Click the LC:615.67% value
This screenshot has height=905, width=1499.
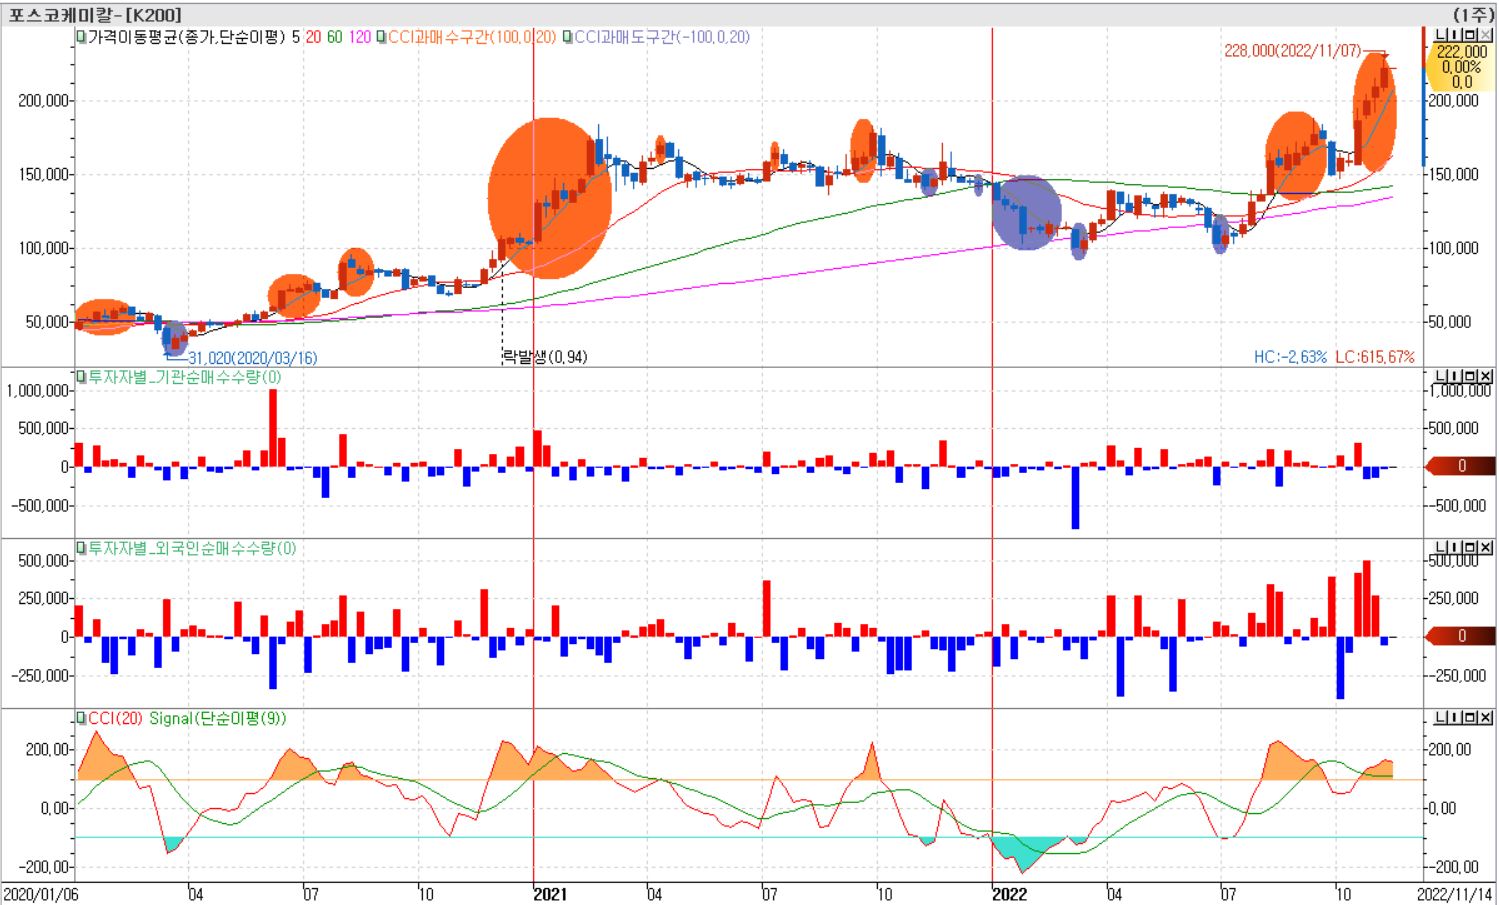[x=1375, y=356]
